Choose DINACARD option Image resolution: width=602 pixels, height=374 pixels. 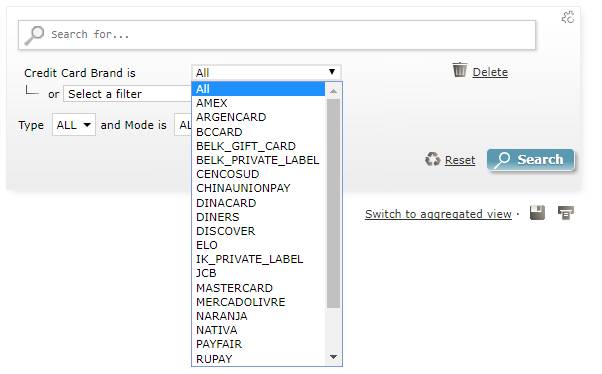tap(258, 203)
